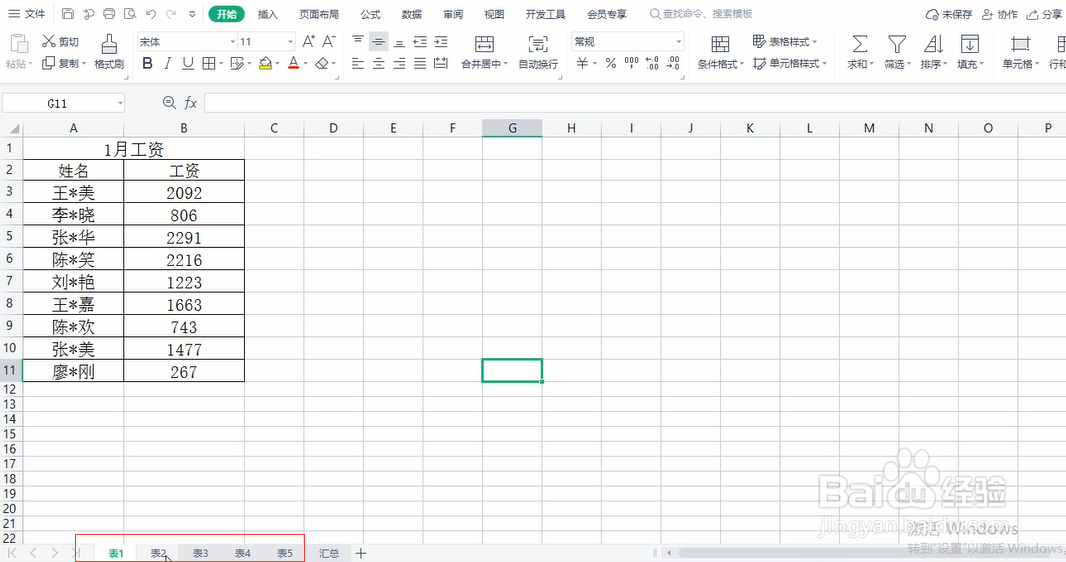
Task: Center text horizontally
Action: pyautogui.click(x=379, y=63)
